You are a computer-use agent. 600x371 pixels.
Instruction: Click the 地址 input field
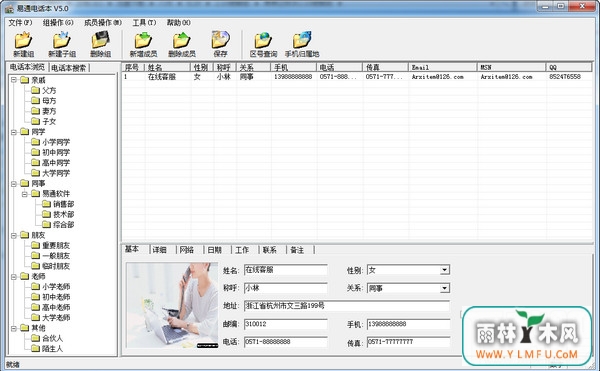pyautogui.click(x=347, y=306)
